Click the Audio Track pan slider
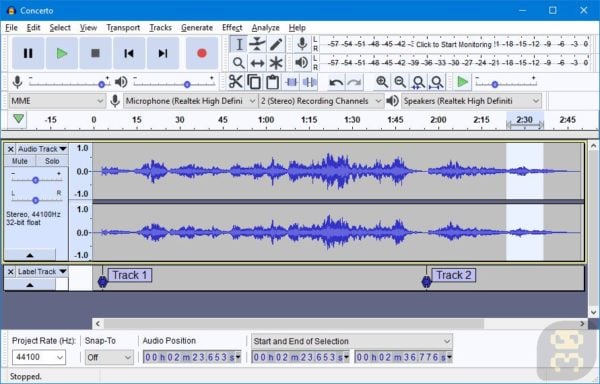The height and width of the screenshot is (384, 600). [36, 200]
